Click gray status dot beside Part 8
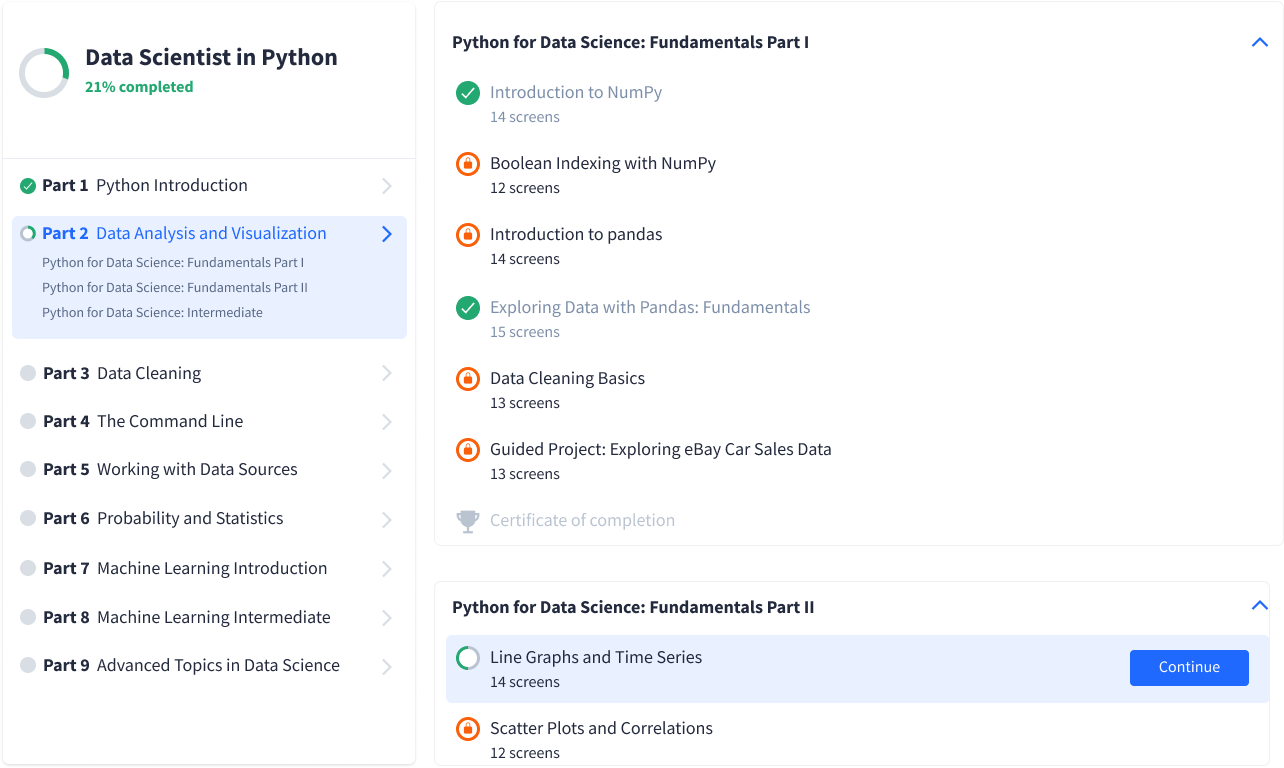 pos(28,617)
